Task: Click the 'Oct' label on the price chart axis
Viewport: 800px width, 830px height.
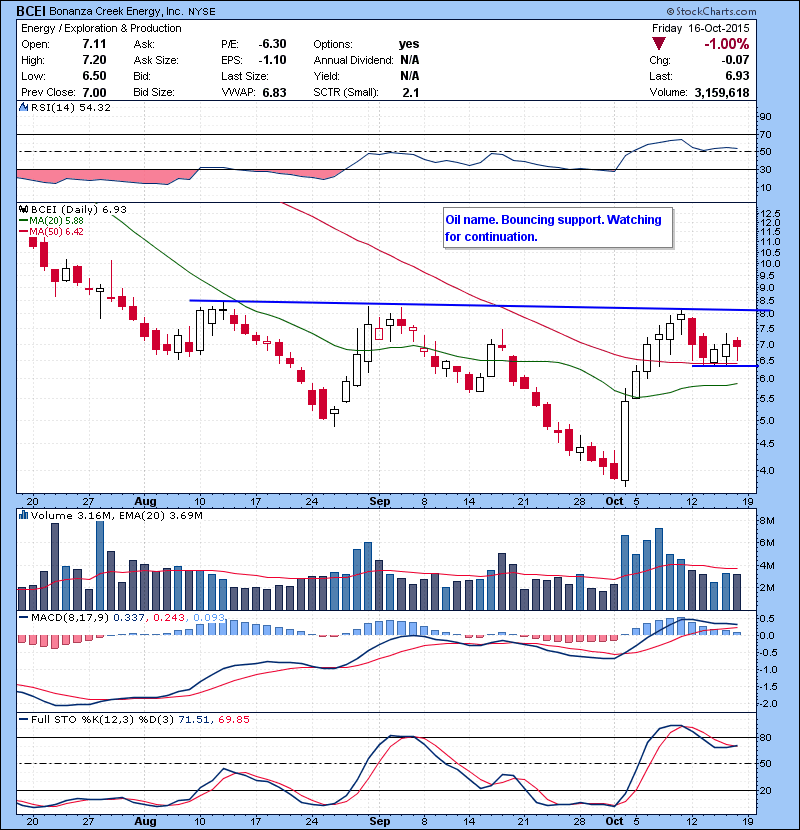Action: [614, 501]
